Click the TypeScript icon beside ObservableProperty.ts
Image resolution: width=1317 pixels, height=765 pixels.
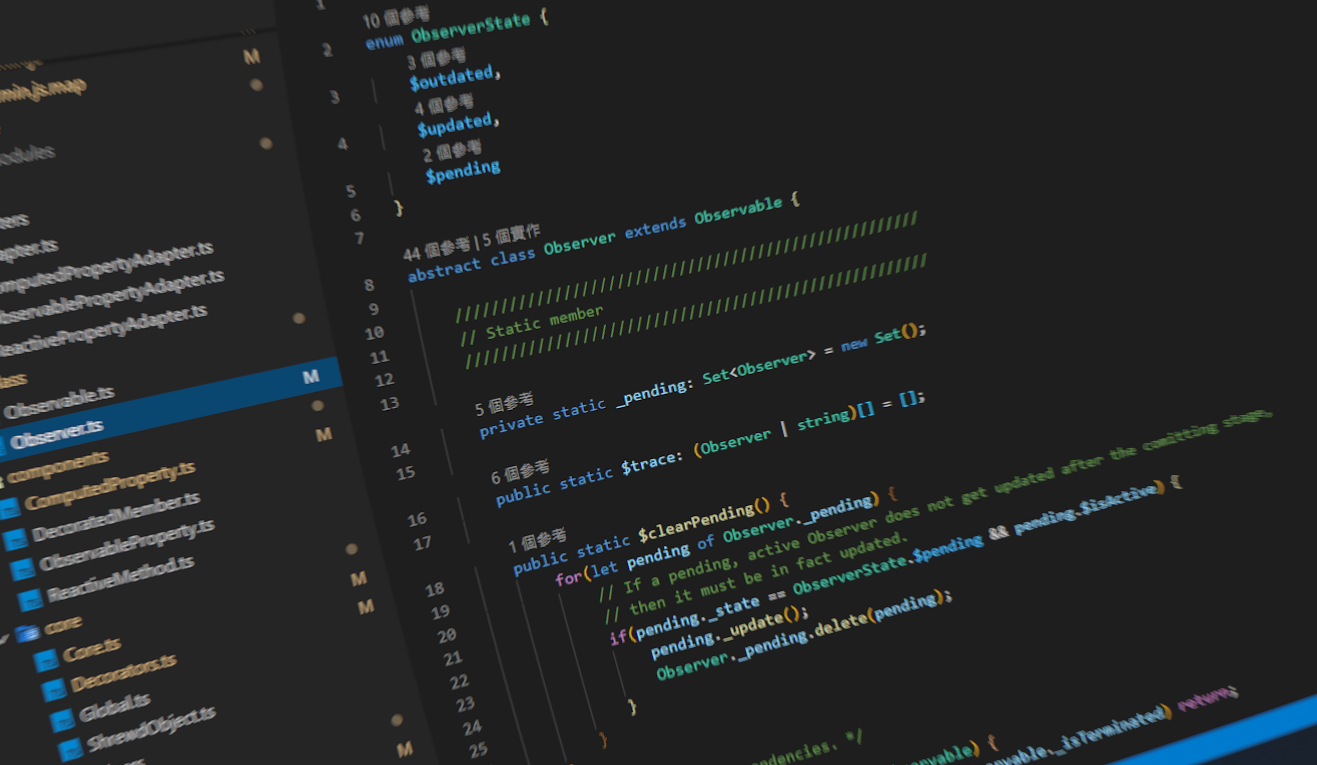pos(23,570)
